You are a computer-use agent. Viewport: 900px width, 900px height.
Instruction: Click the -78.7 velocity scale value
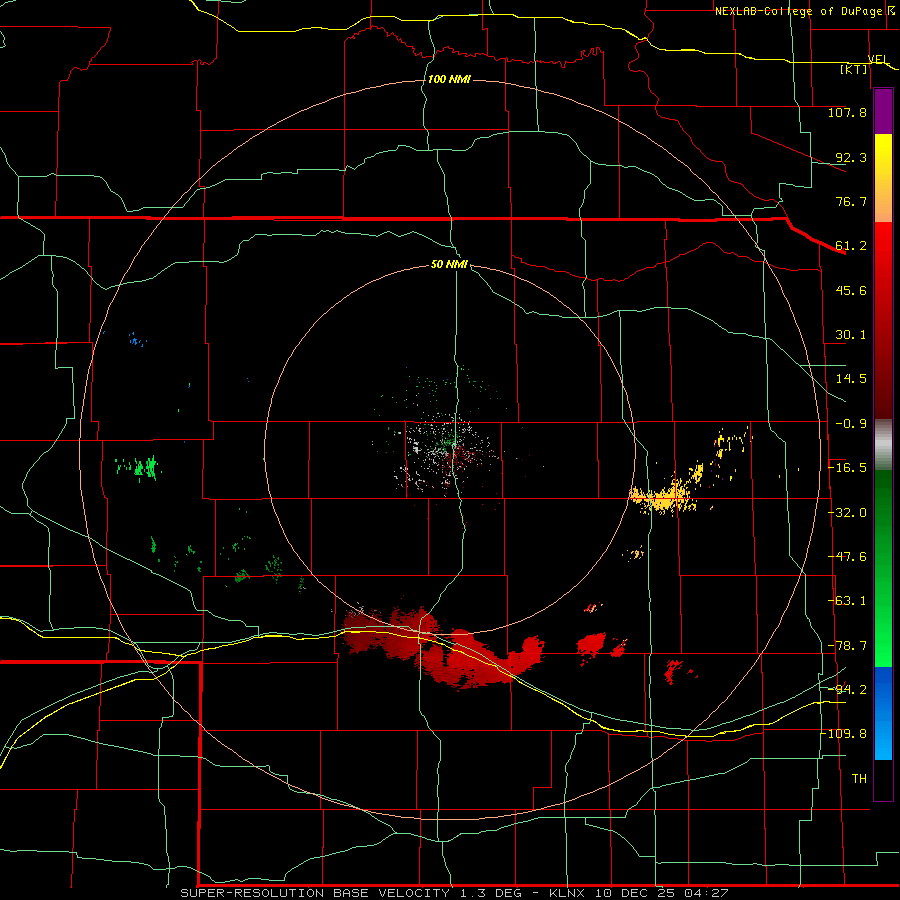click(x=847, y=646)
